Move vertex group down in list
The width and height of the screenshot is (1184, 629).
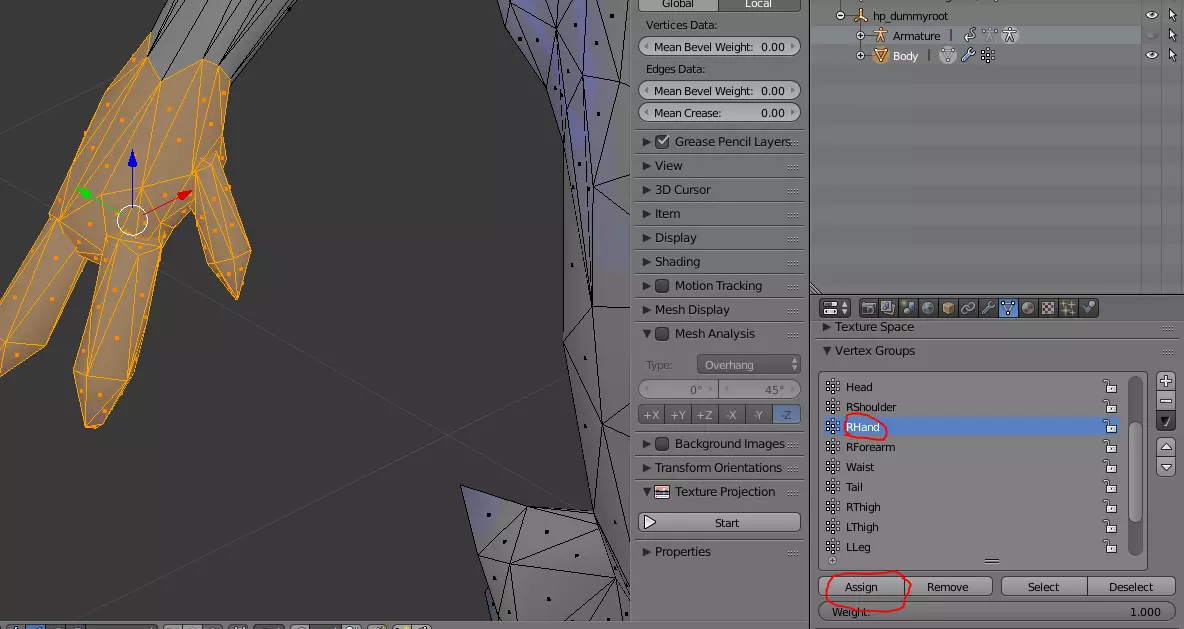[1166, 467]
